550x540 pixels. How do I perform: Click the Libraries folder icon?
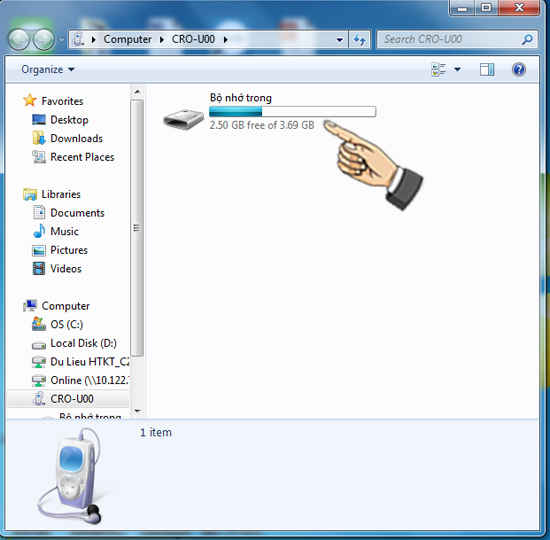pos(30,194)
